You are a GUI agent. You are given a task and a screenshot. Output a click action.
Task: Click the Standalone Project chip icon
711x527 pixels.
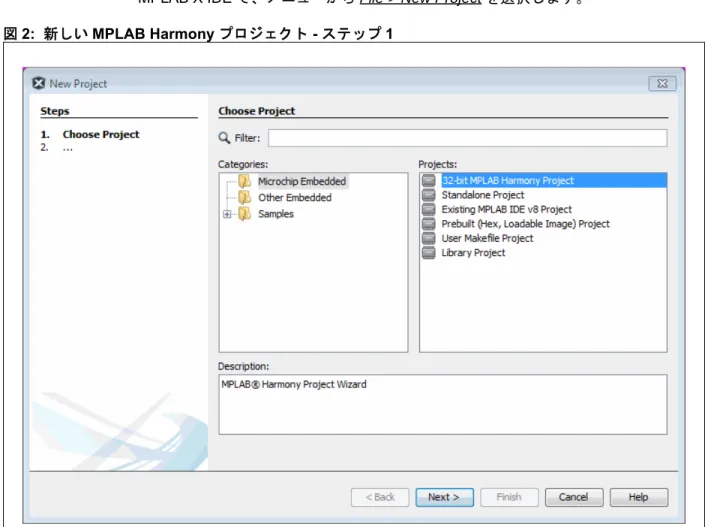(429, 195)
